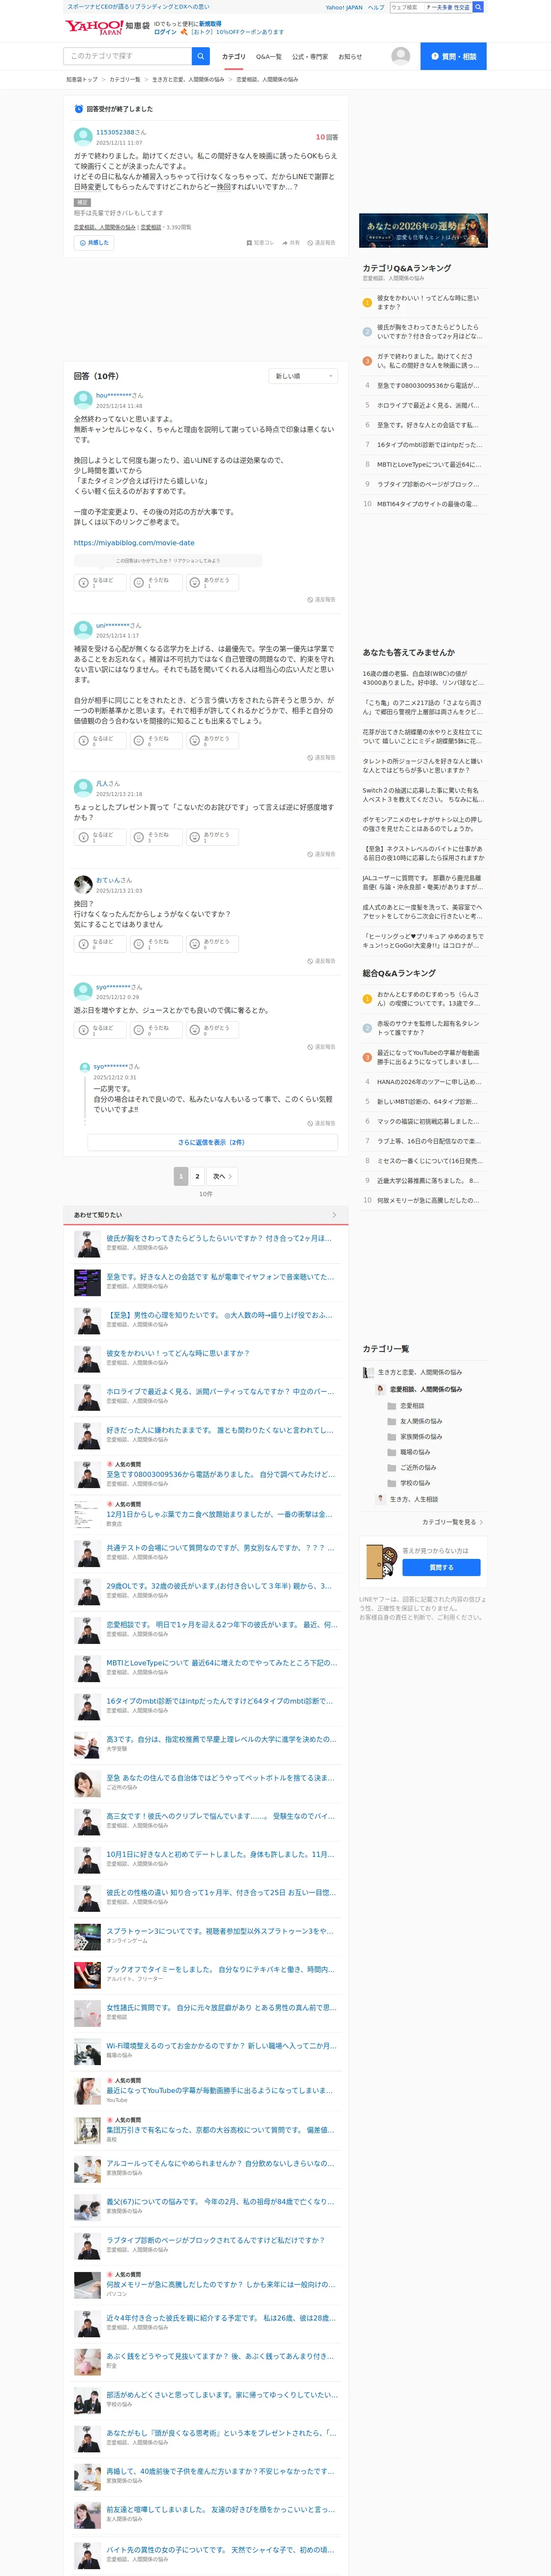React なるほど on hou's answer
The width and height of the screenshot is (551, 2576).
click(x=100, y=582)
